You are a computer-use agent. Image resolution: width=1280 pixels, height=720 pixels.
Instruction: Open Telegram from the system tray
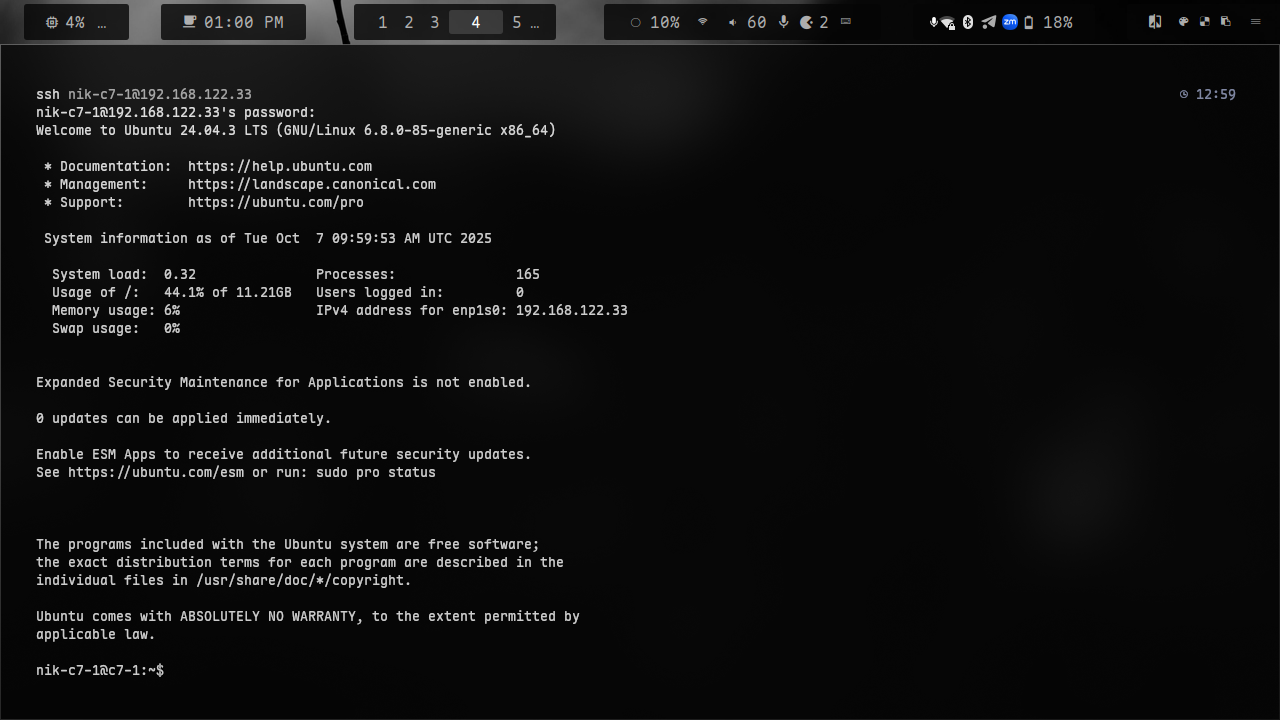pos(988,22)
